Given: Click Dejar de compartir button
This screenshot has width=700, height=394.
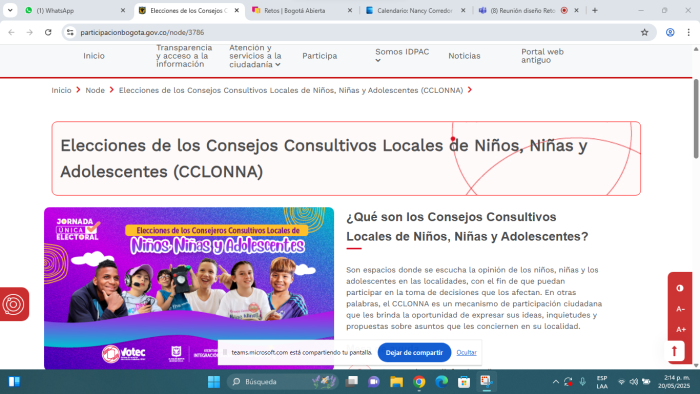Looking at the screenshot, I should tap(414, 353).
